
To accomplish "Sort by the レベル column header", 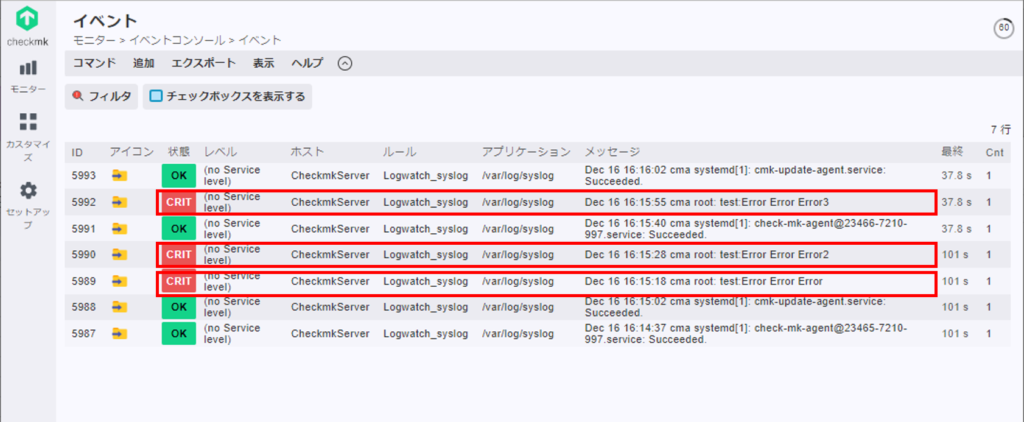I will [221, 152].
